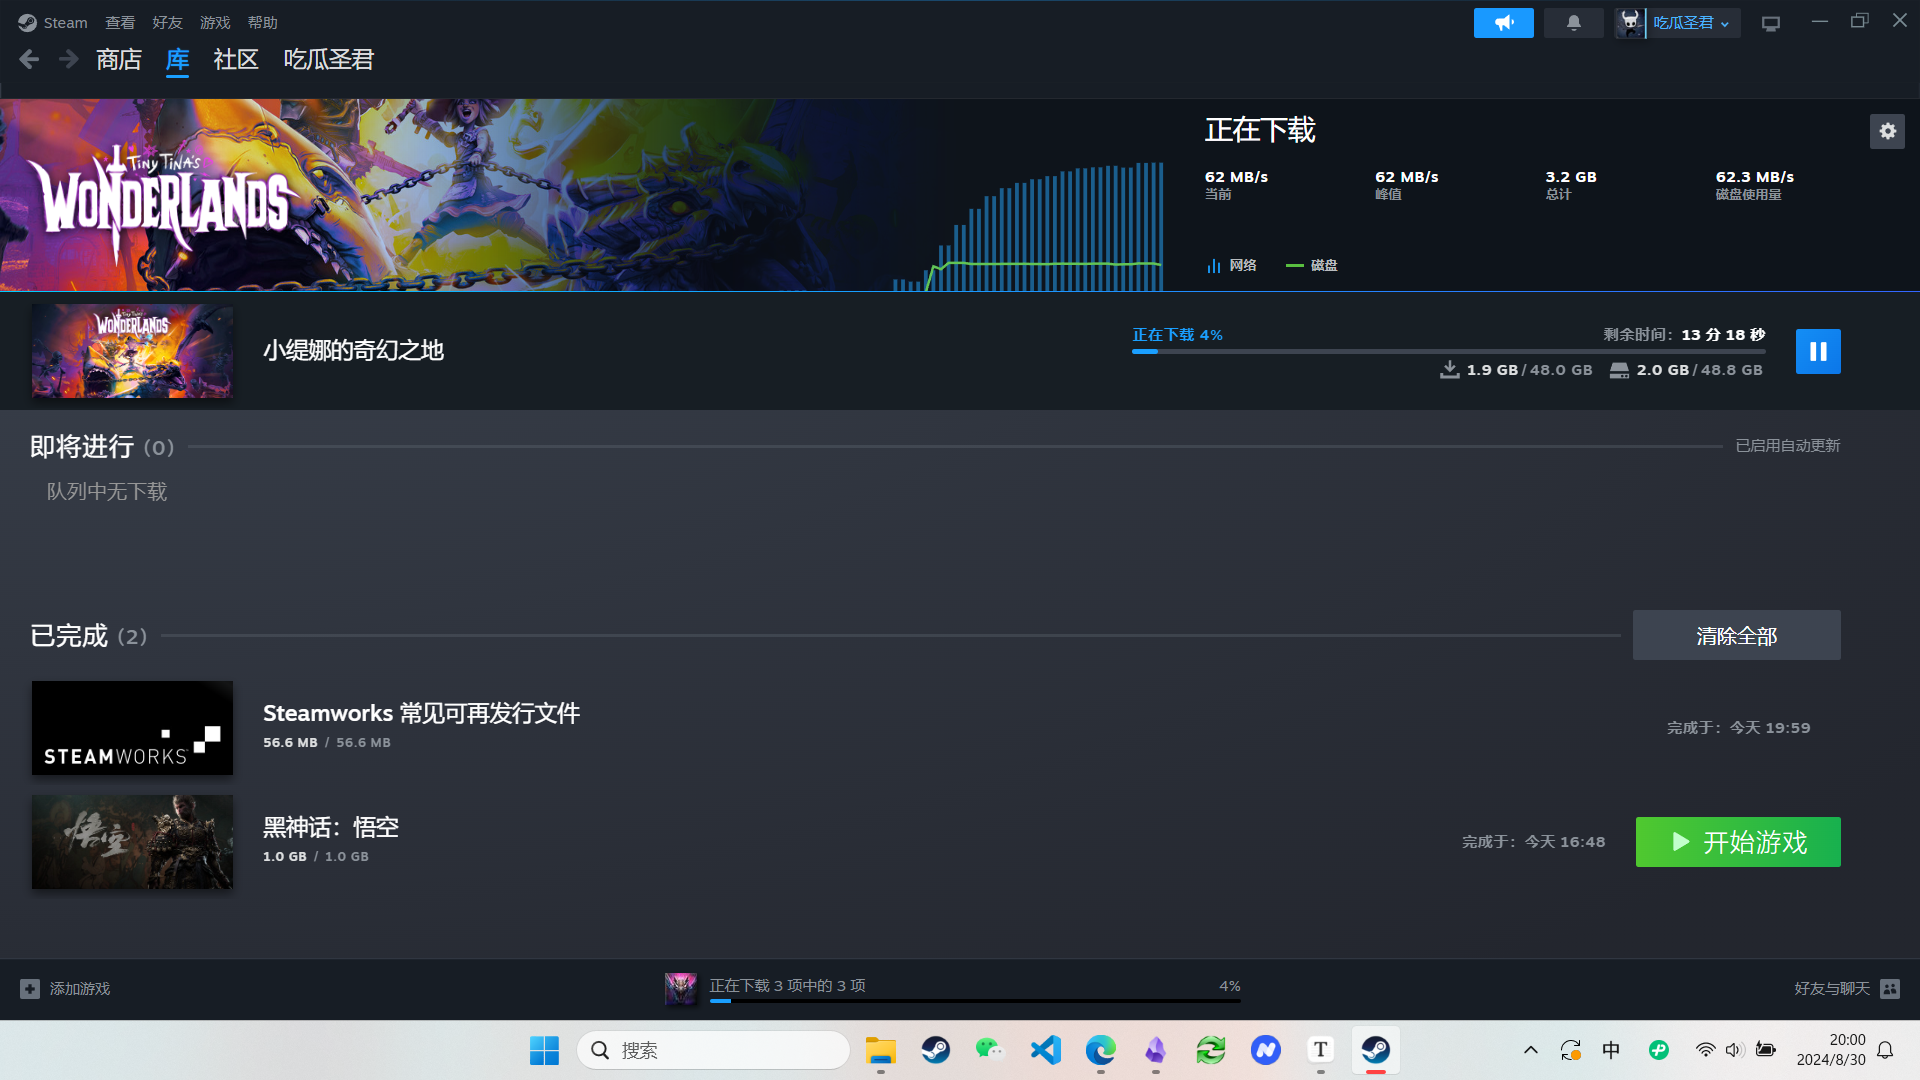Show hidden tray icons chevron

[1530, 1050]
